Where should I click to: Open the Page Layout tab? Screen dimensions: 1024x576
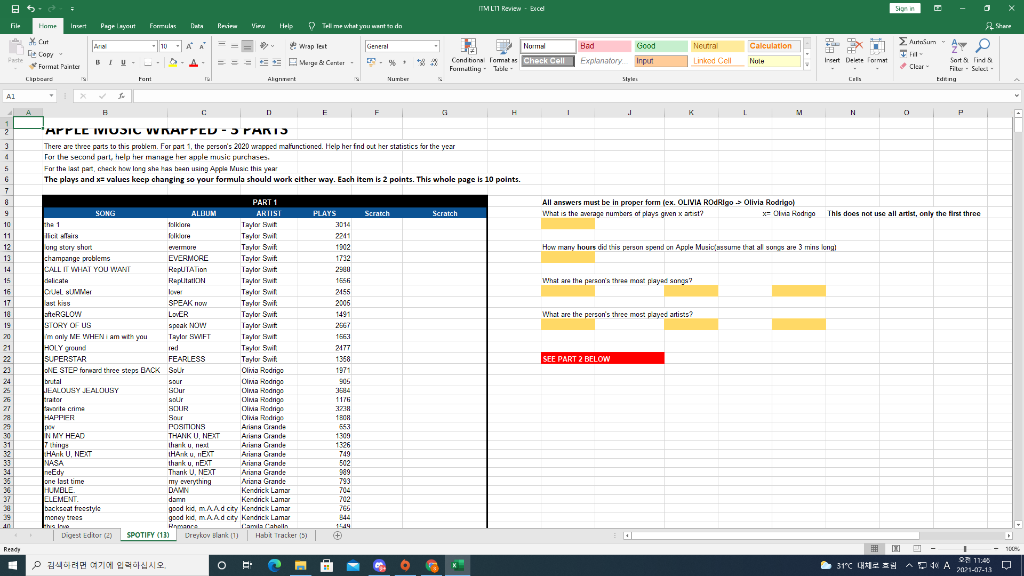118,26
